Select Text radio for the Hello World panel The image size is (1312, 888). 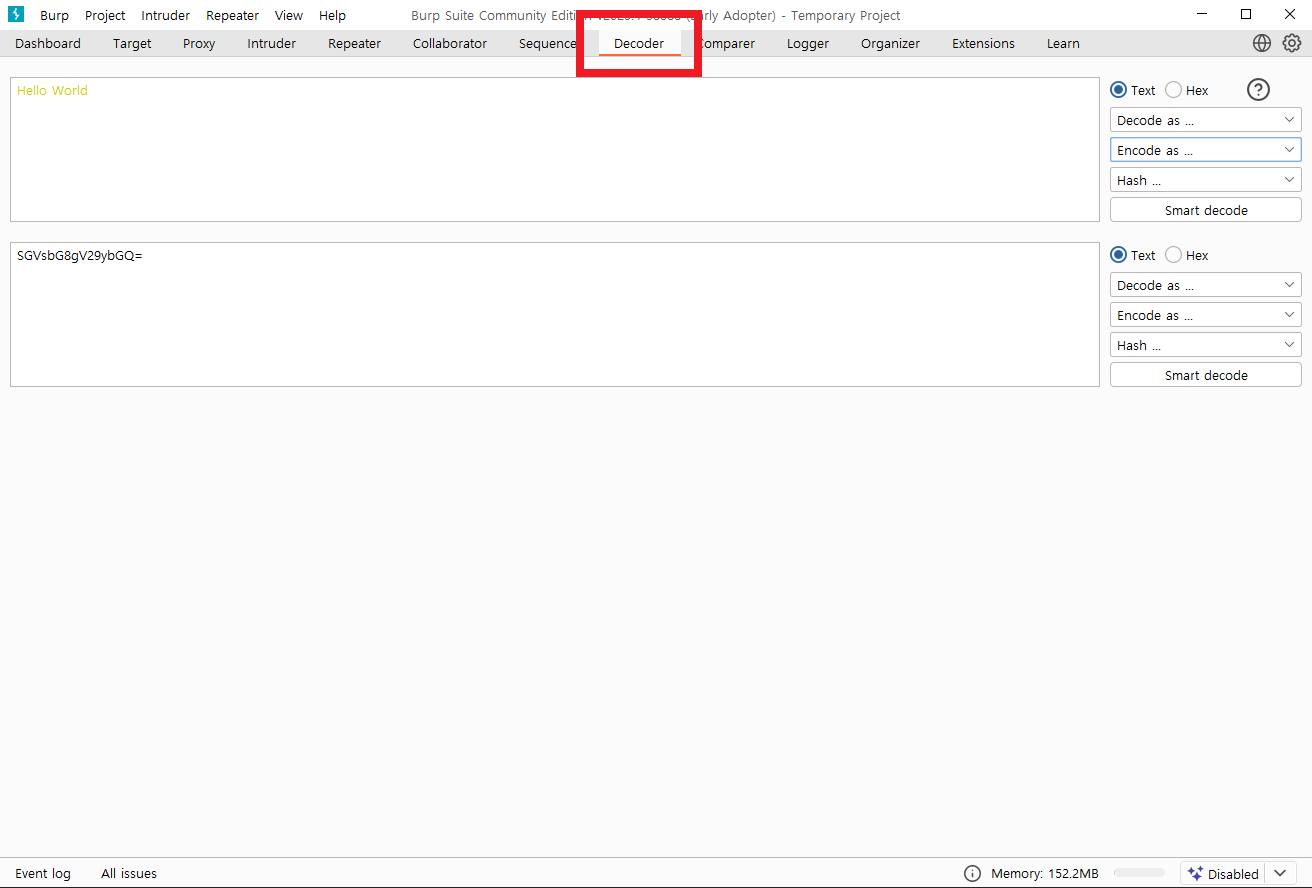pyautogui.click(x=1133, y=90)
